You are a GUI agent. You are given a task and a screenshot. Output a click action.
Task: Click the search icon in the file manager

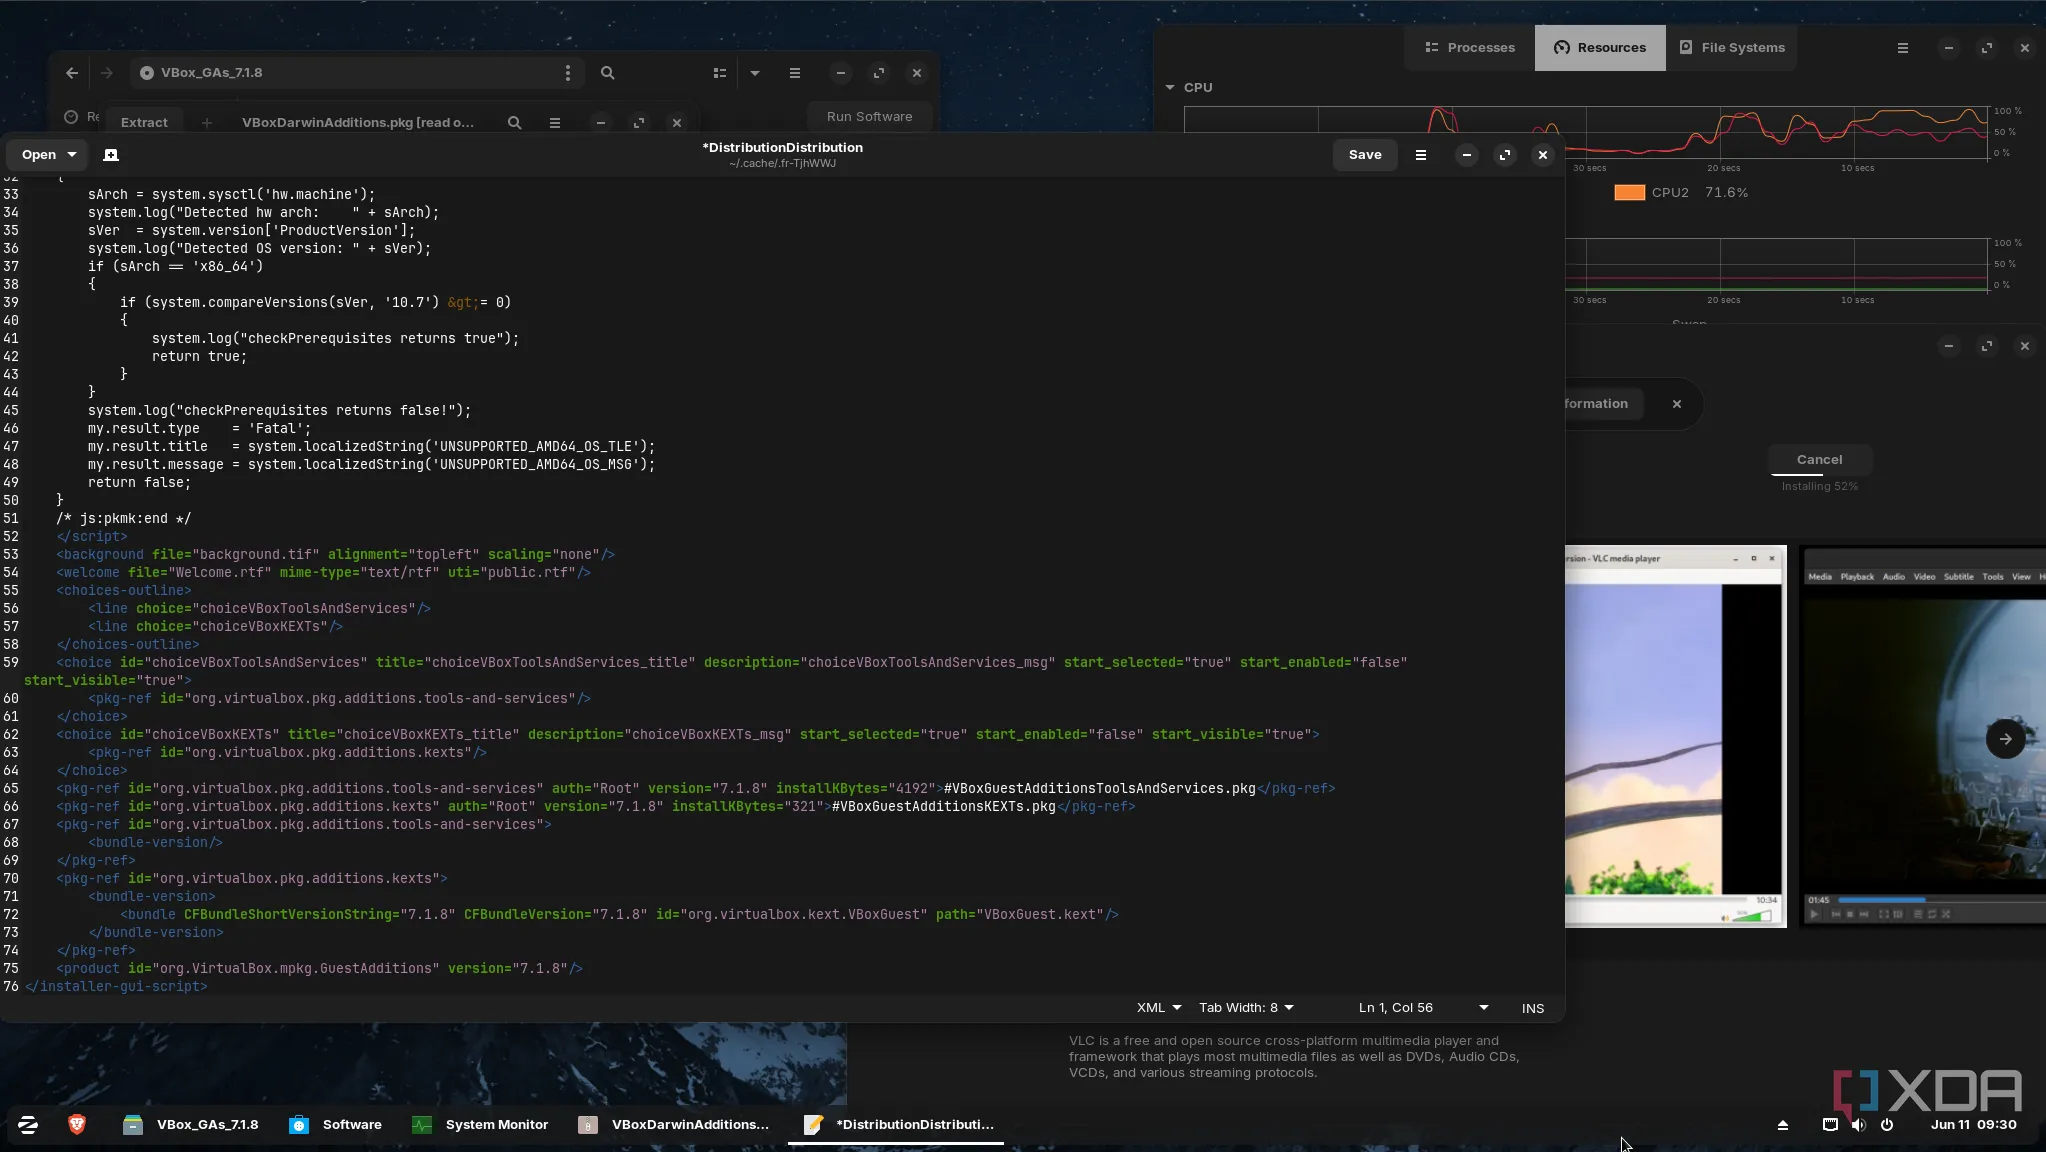[x=607, y=73]
